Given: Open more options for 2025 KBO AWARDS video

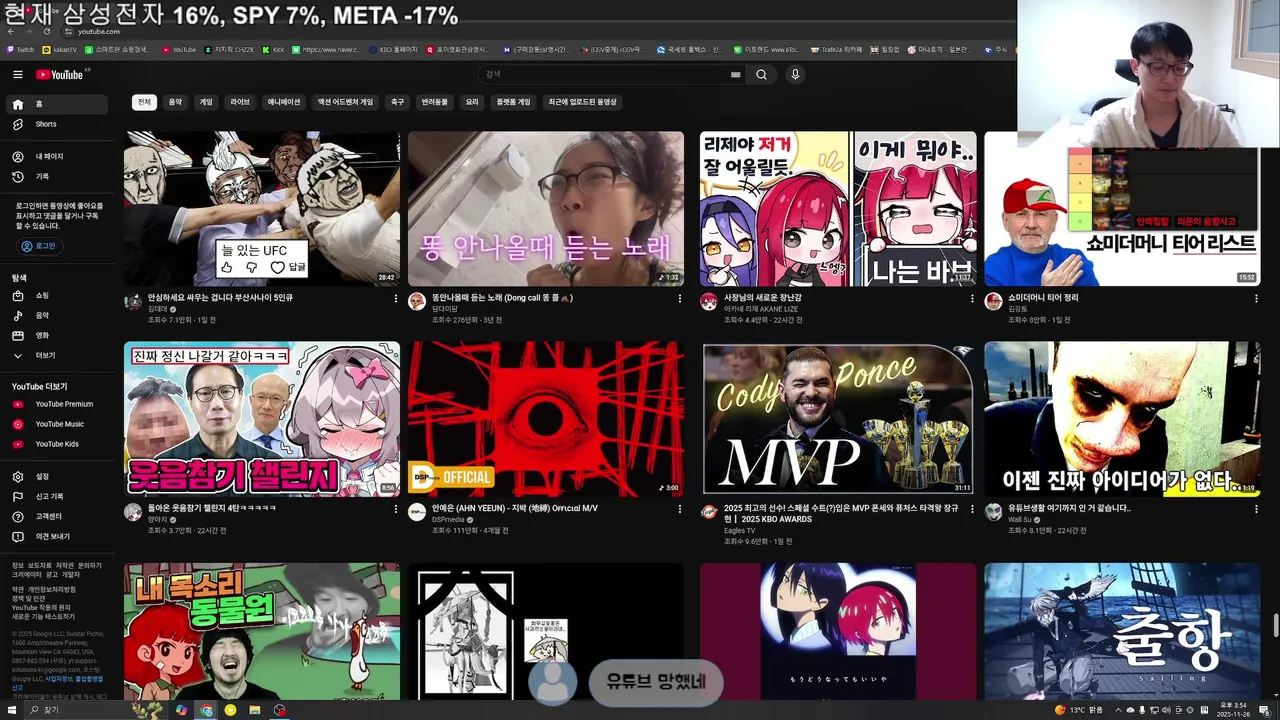Looking at the screenshot, I should tap(972, 508).
